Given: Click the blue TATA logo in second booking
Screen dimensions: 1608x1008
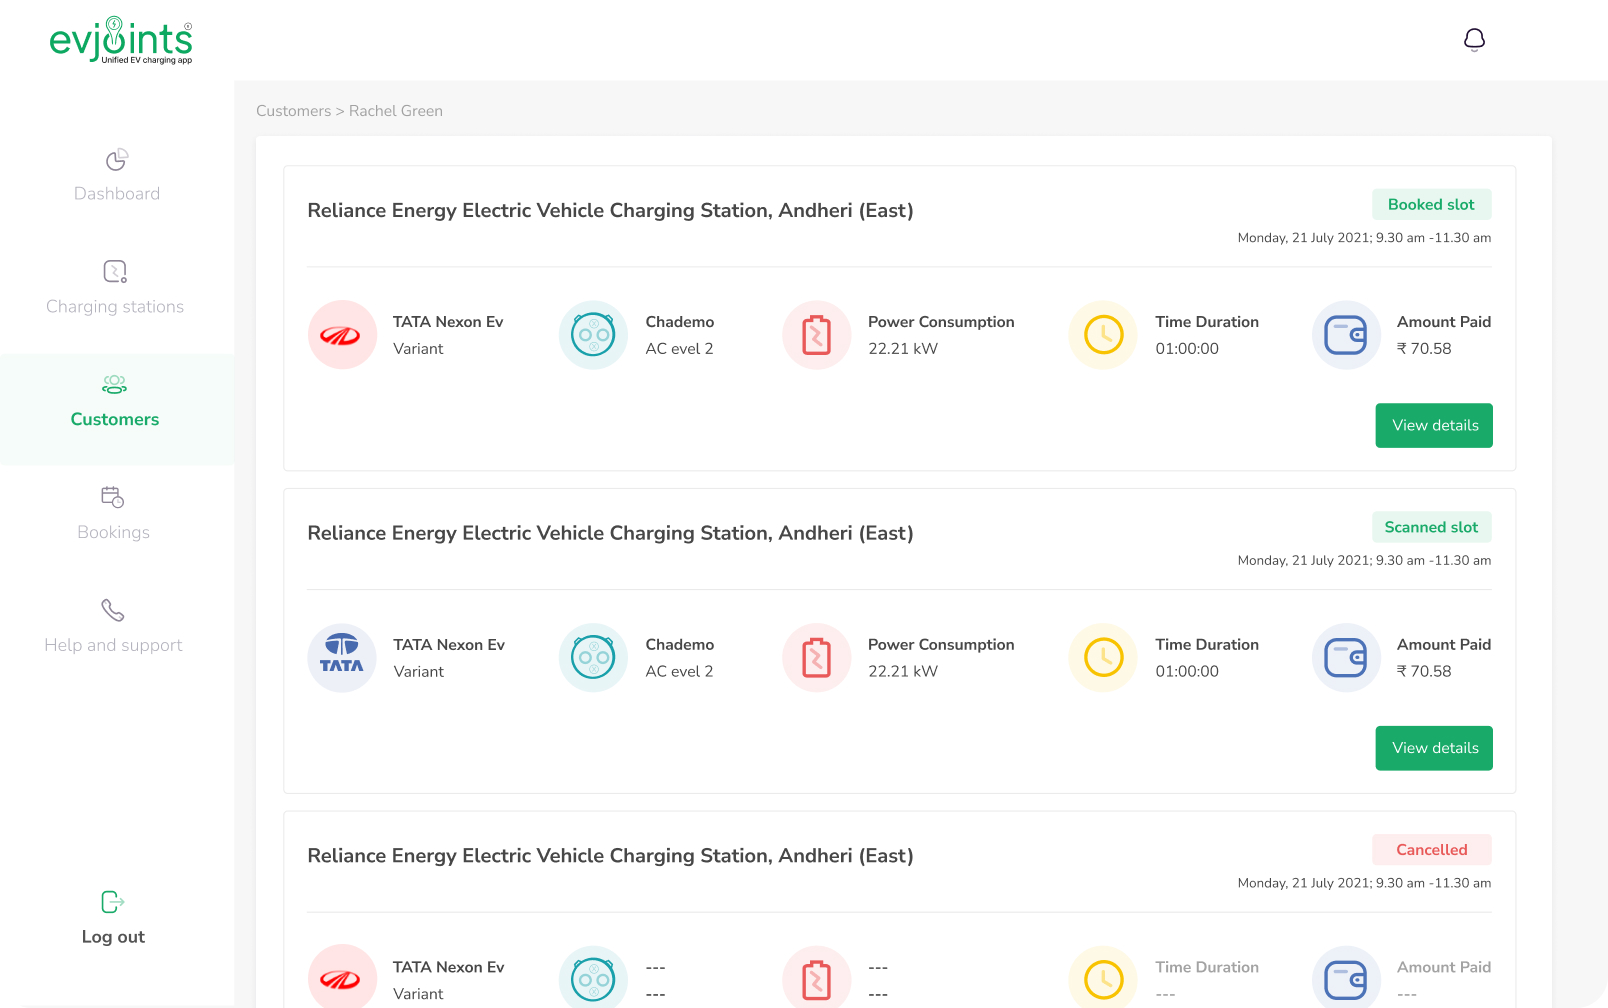Looking at the screenshot, I should 342,658.
